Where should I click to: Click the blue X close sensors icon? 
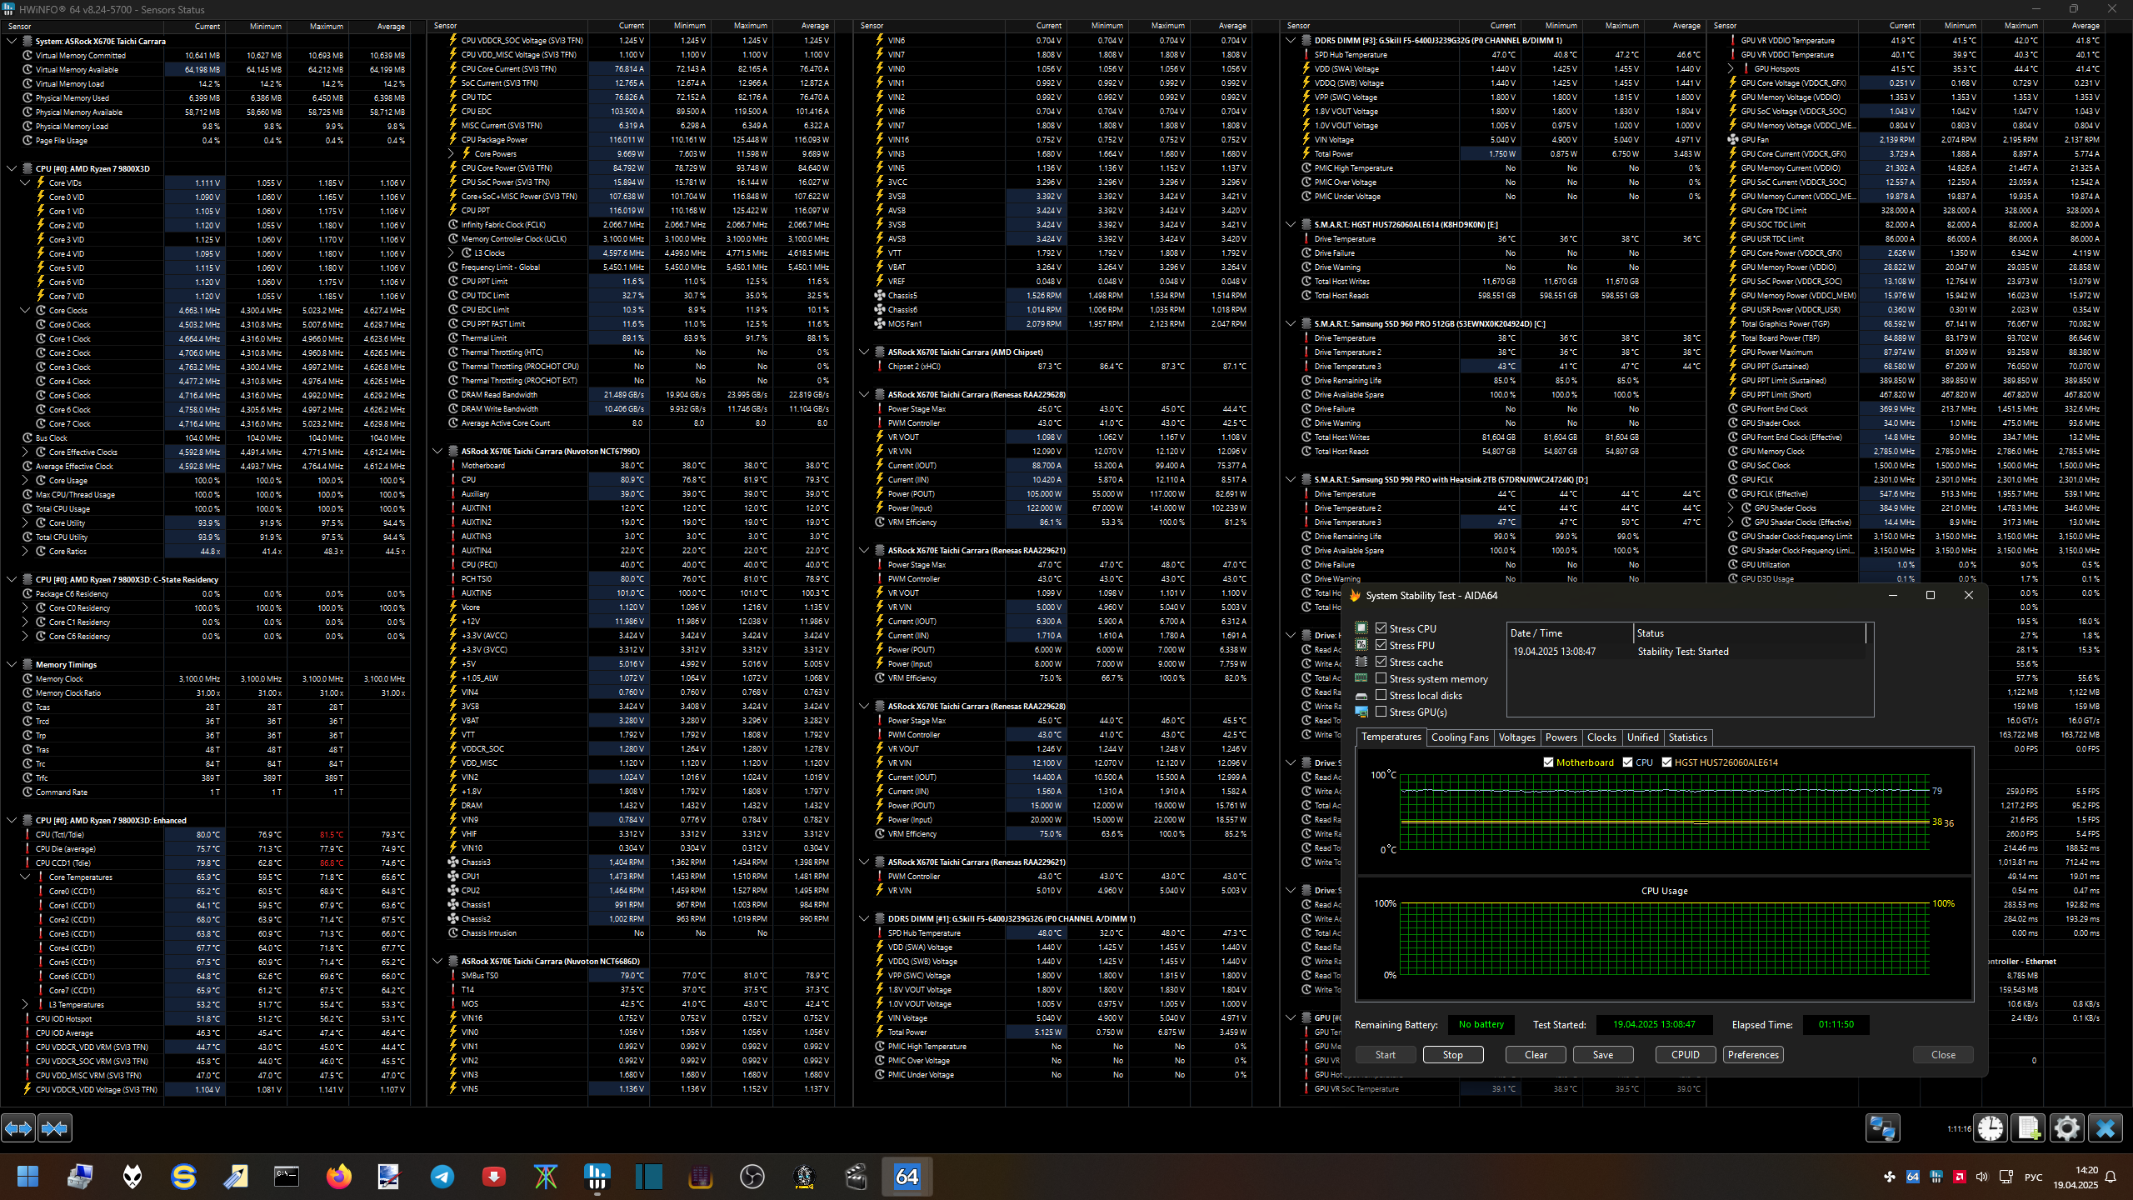coord(2105,1128)
